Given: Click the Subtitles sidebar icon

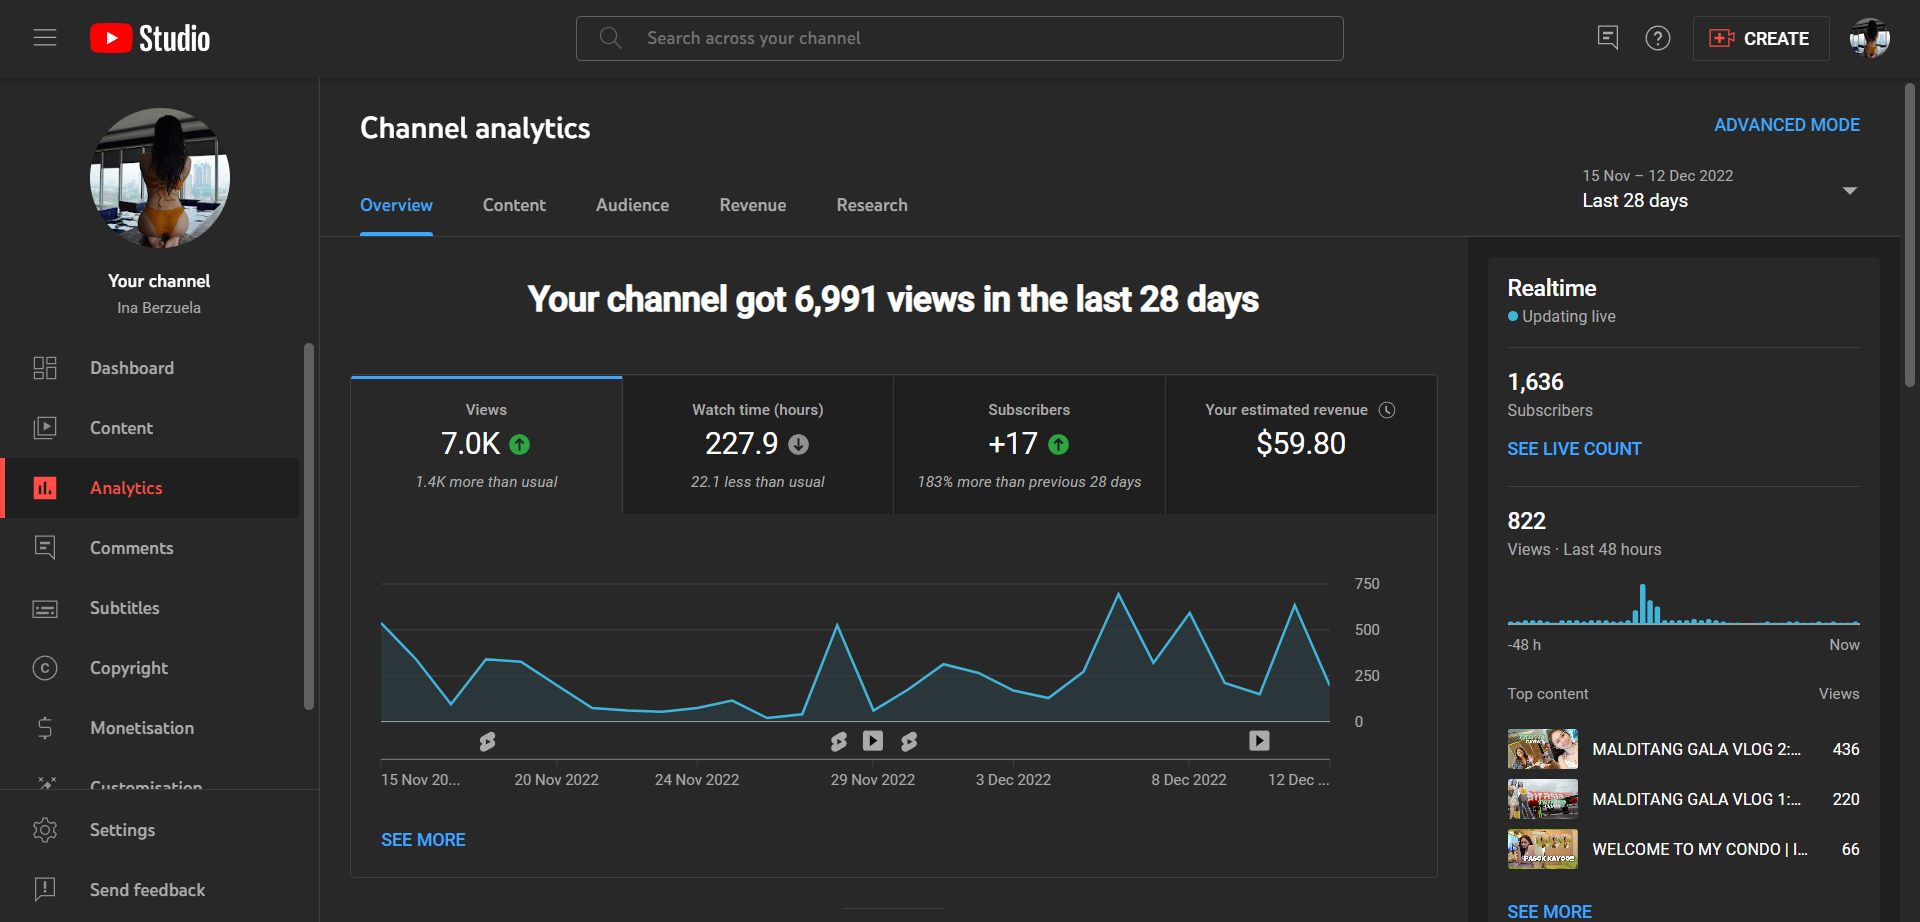Looking at the screenshot, I should (45, 608).
